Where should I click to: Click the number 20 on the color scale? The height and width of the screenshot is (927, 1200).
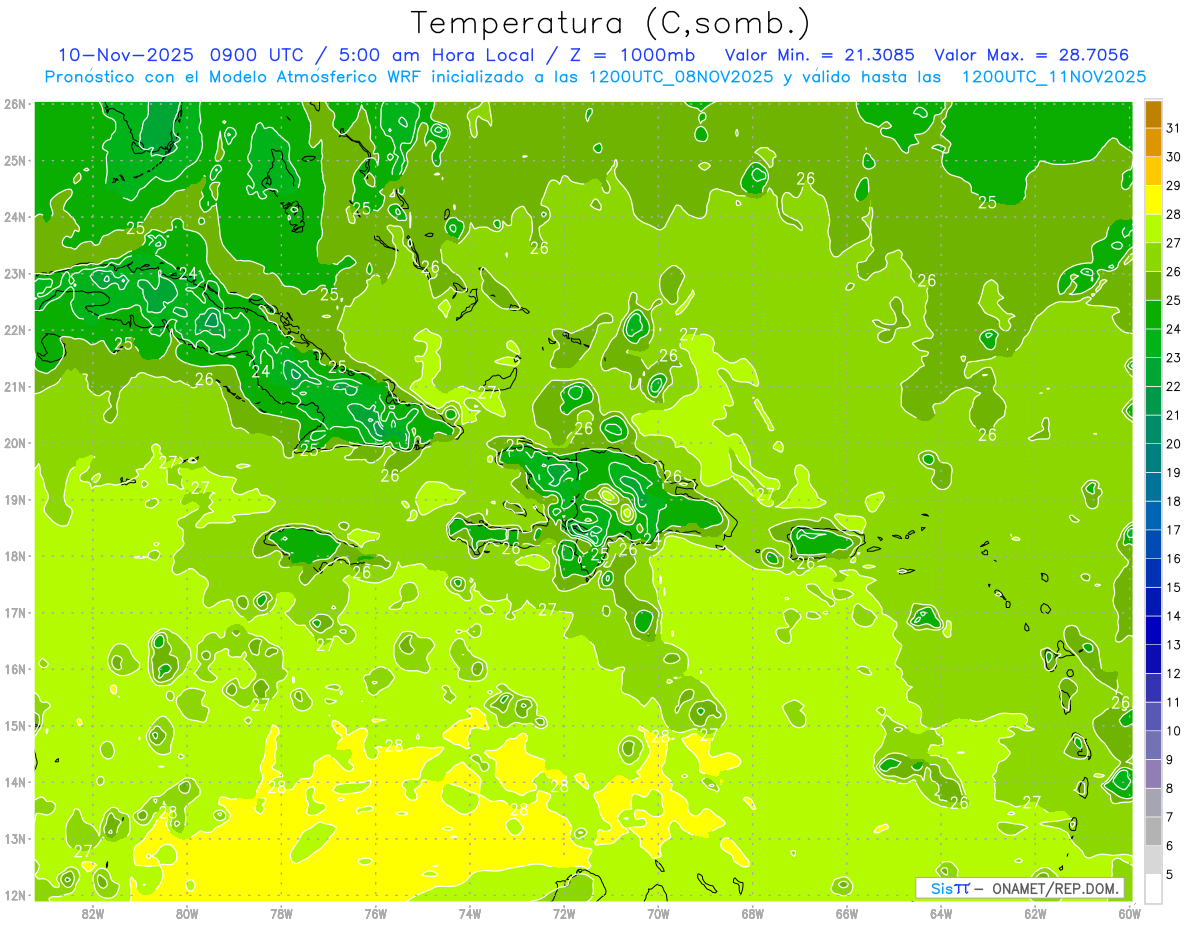[1174, 444]
